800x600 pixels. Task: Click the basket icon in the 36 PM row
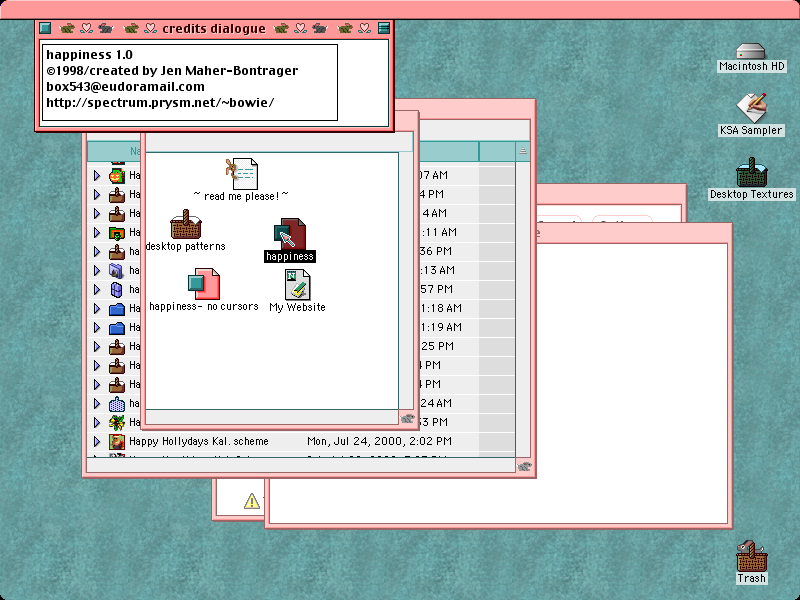coord(117,252)
